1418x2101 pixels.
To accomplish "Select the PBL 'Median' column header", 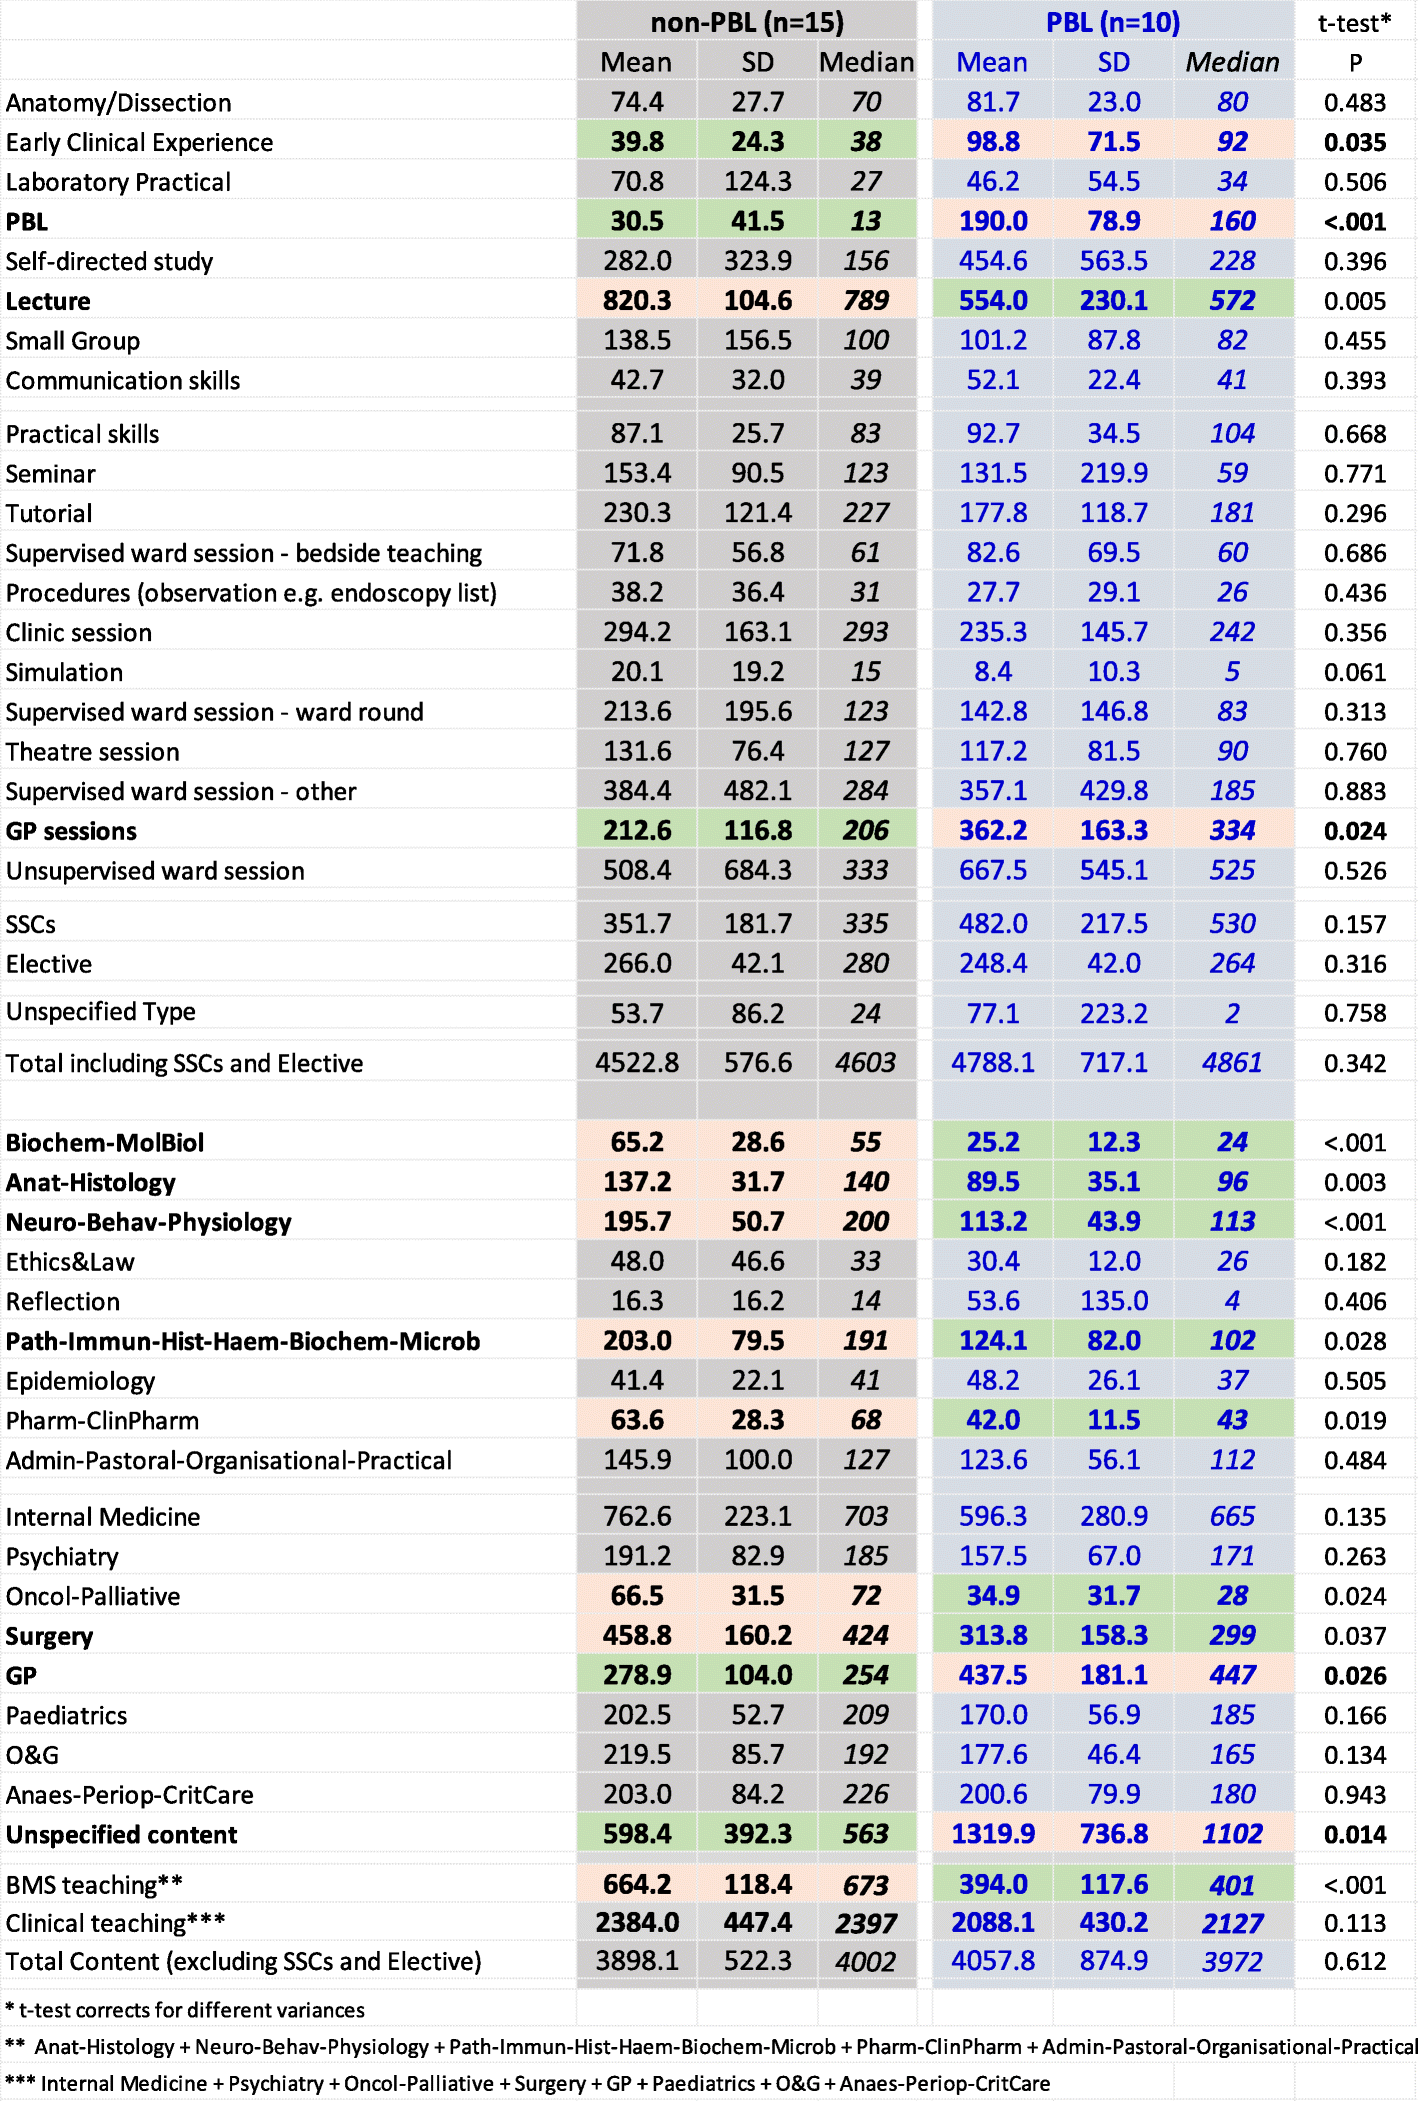I will 1232,62.
